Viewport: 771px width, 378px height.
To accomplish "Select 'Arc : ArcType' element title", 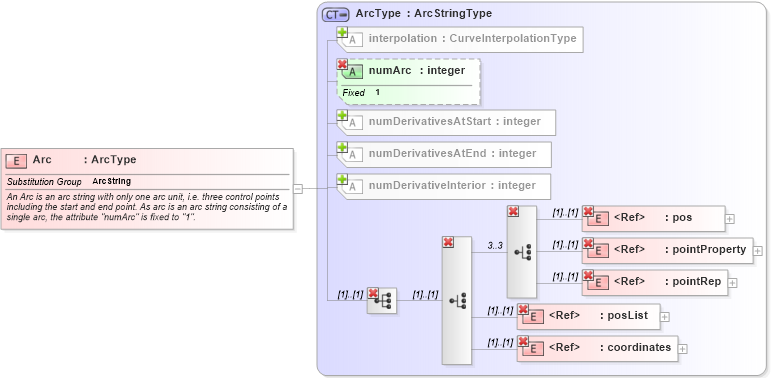I will click(x=85, y=159).
